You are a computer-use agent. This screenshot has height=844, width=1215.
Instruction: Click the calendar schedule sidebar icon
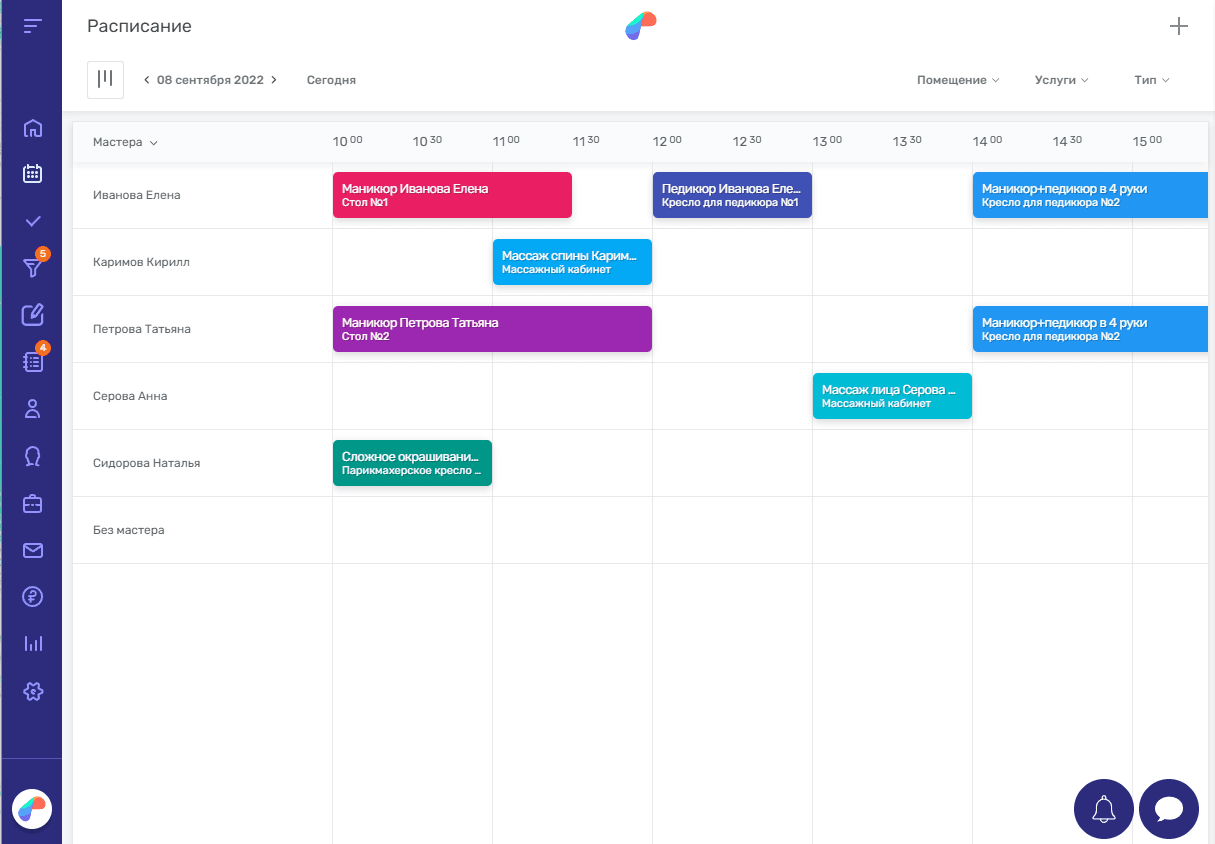coord(32,174)
